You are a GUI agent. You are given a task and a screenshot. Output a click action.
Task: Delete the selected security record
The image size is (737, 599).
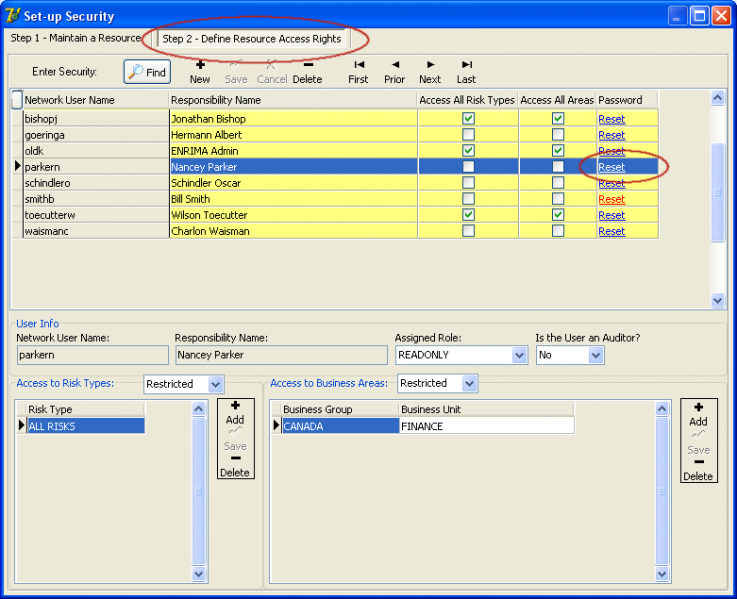pos(307,72)
